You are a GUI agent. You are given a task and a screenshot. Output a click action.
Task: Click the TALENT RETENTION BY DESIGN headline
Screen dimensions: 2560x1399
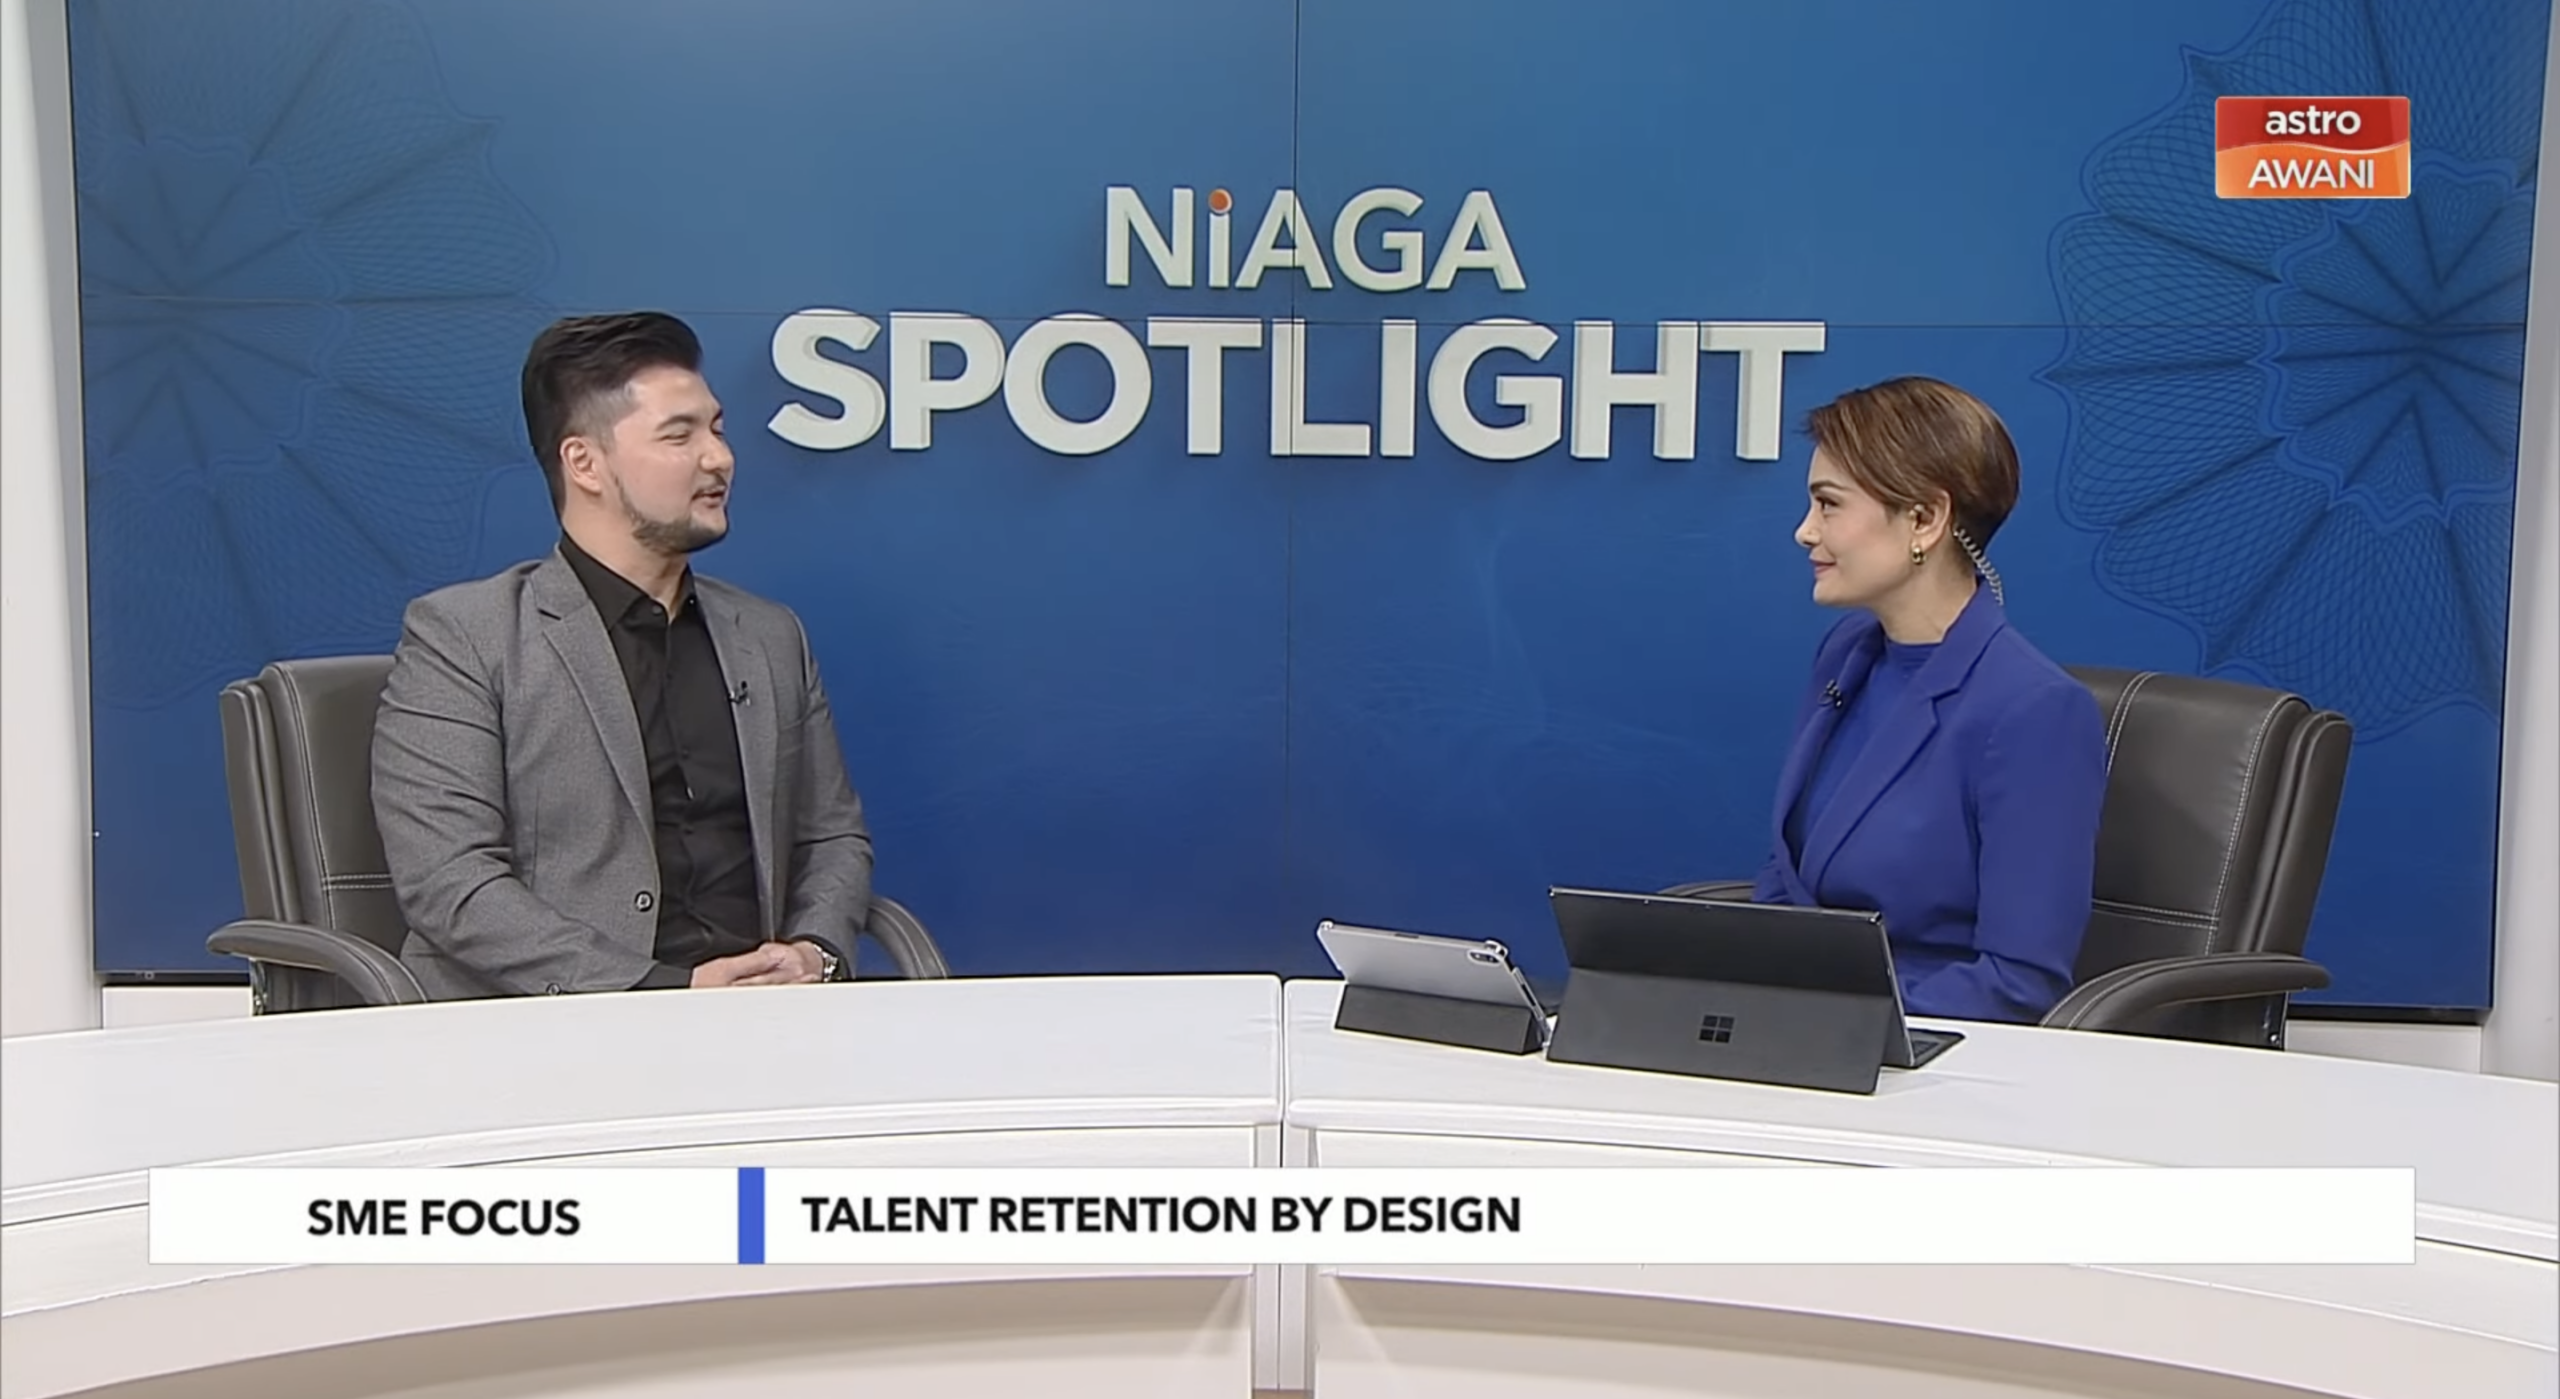tap(1160, 1215)
